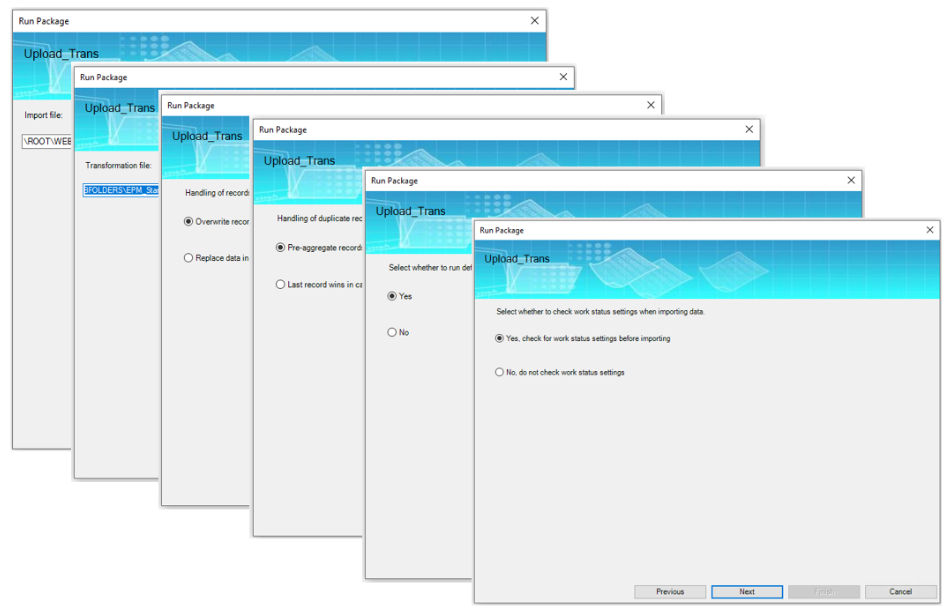Click the highlighted EPM transformation file path
Image resolution: width=949 pixels, height=616 pixels.
click(x=120, y=189)
